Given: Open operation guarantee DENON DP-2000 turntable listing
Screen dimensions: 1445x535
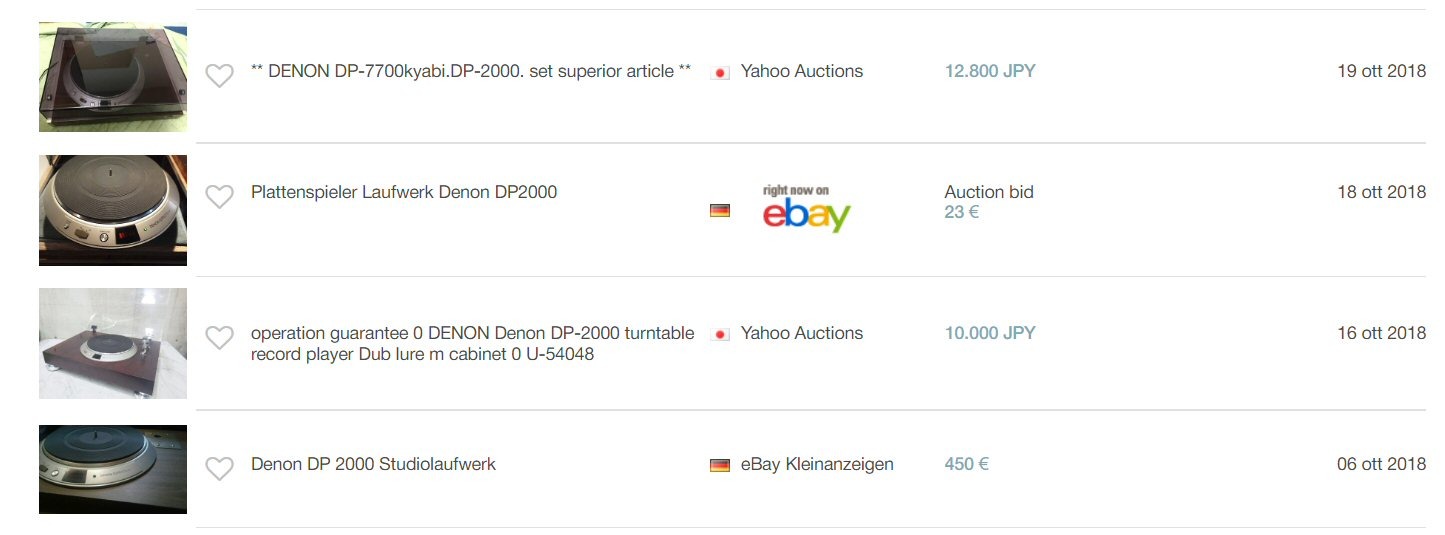Looking at the screenshot, I should click(x=472, y=343).
